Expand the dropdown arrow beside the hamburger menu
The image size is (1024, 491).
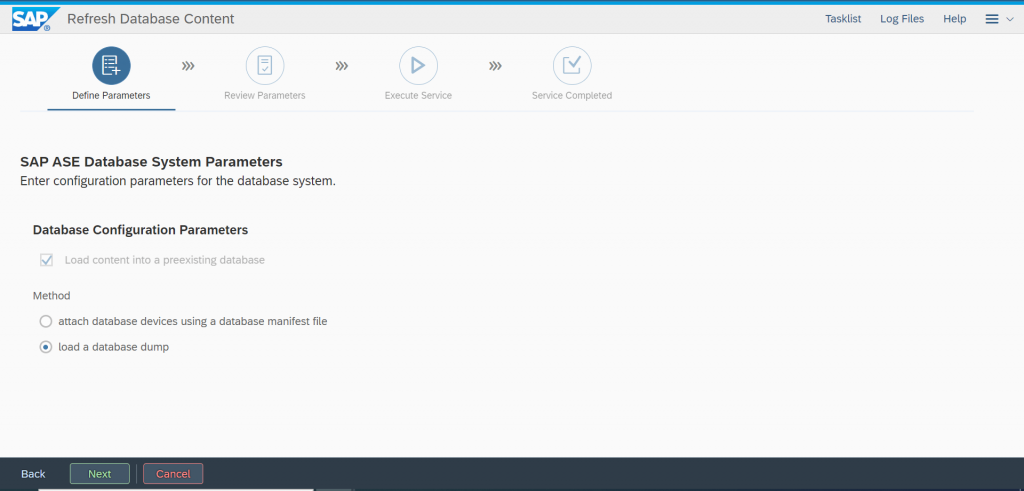1010,20
